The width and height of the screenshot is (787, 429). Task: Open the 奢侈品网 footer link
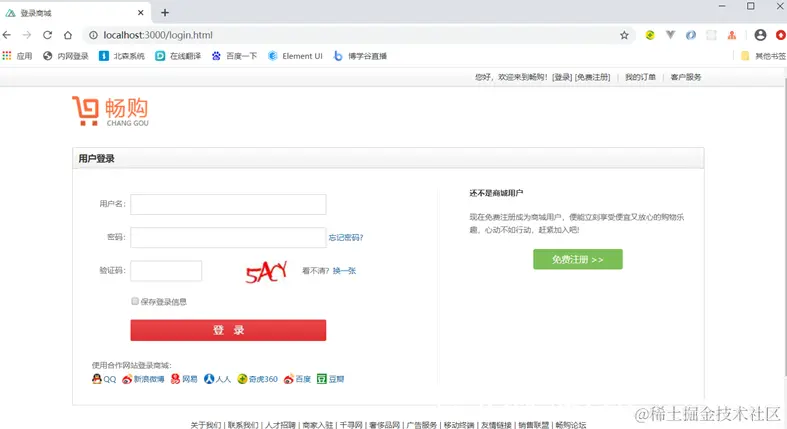click(384, 425)
